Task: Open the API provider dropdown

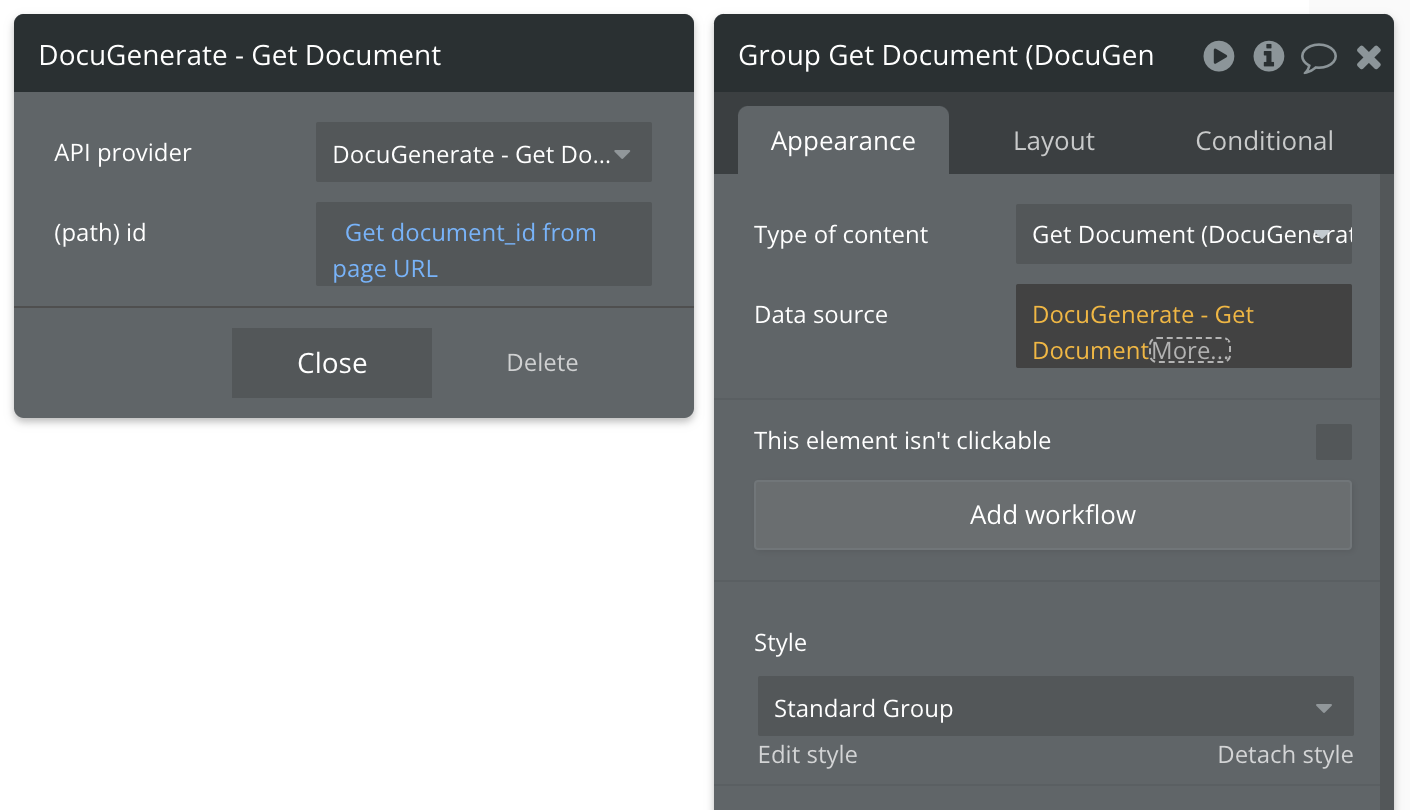Action: [x=484, y=153]
